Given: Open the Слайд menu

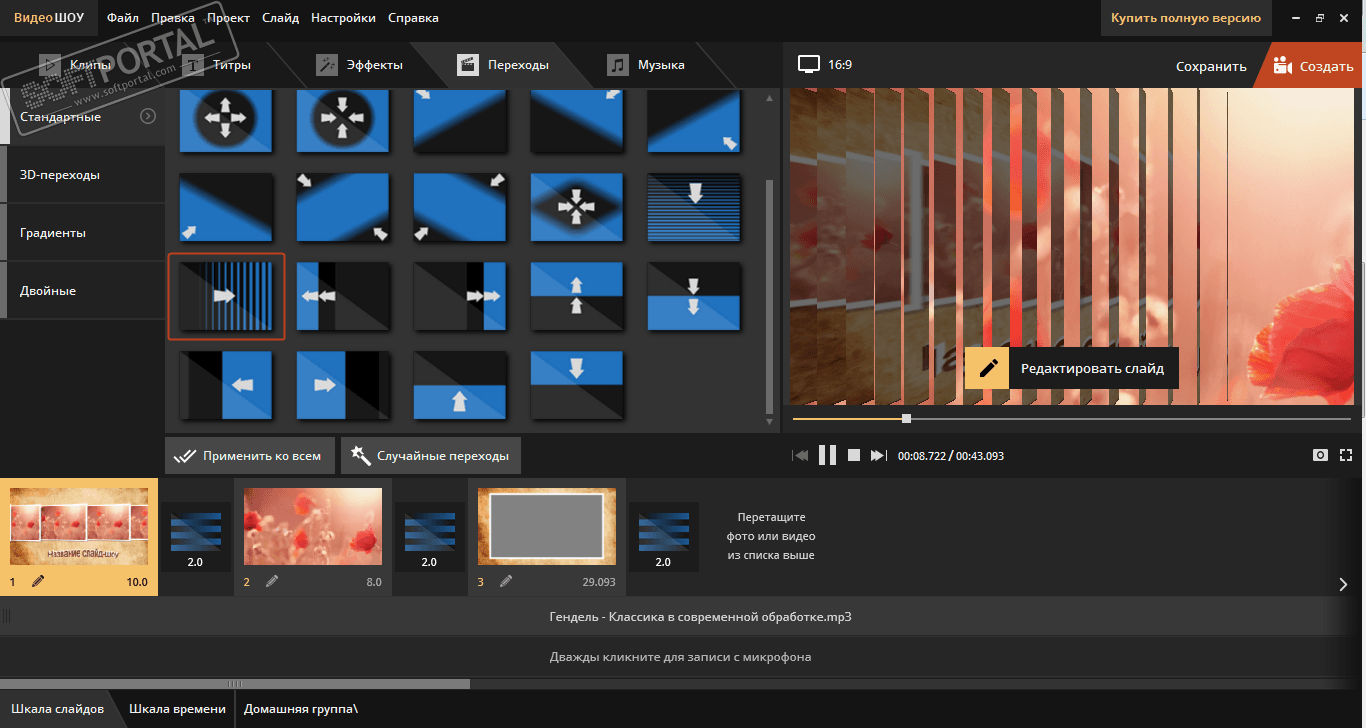Looking at the screenshot, I should [x=281, y=18].
